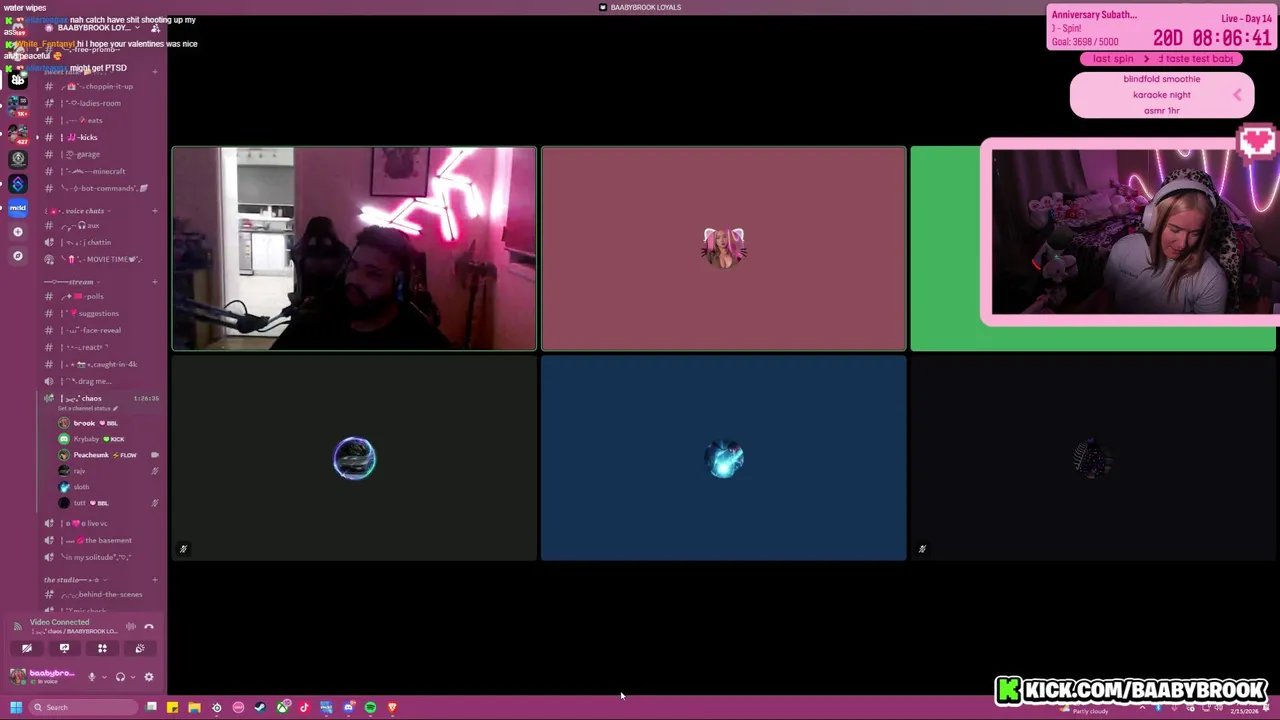Toggle noise suppression waveform icon
The image size is (1280, 720).
[130, 626]
